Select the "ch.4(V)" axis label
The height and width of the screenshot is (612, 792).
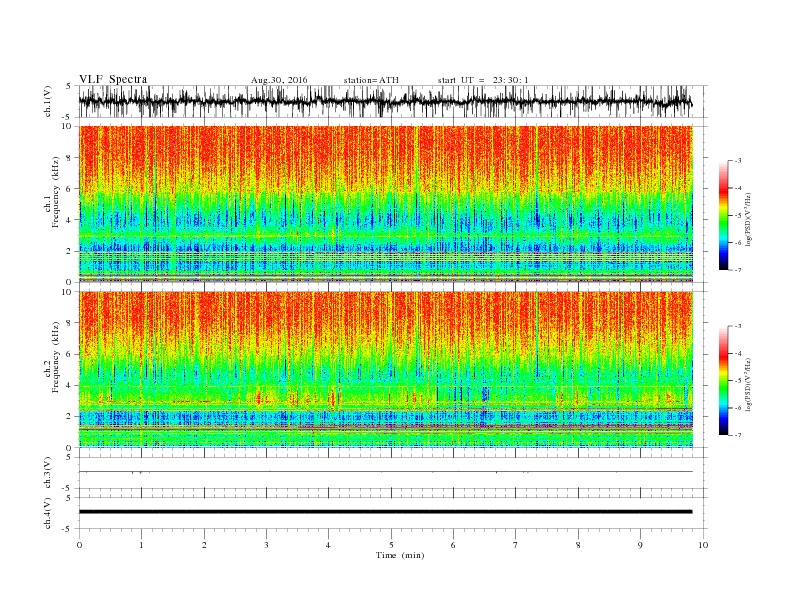pos(48,514)
